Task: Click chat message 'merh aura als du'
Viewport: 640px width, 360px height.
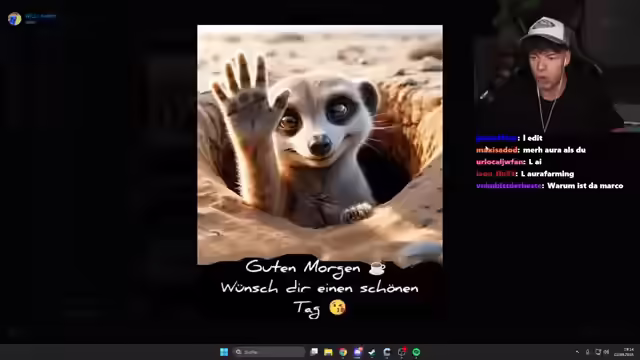Action: pos(554,150)
